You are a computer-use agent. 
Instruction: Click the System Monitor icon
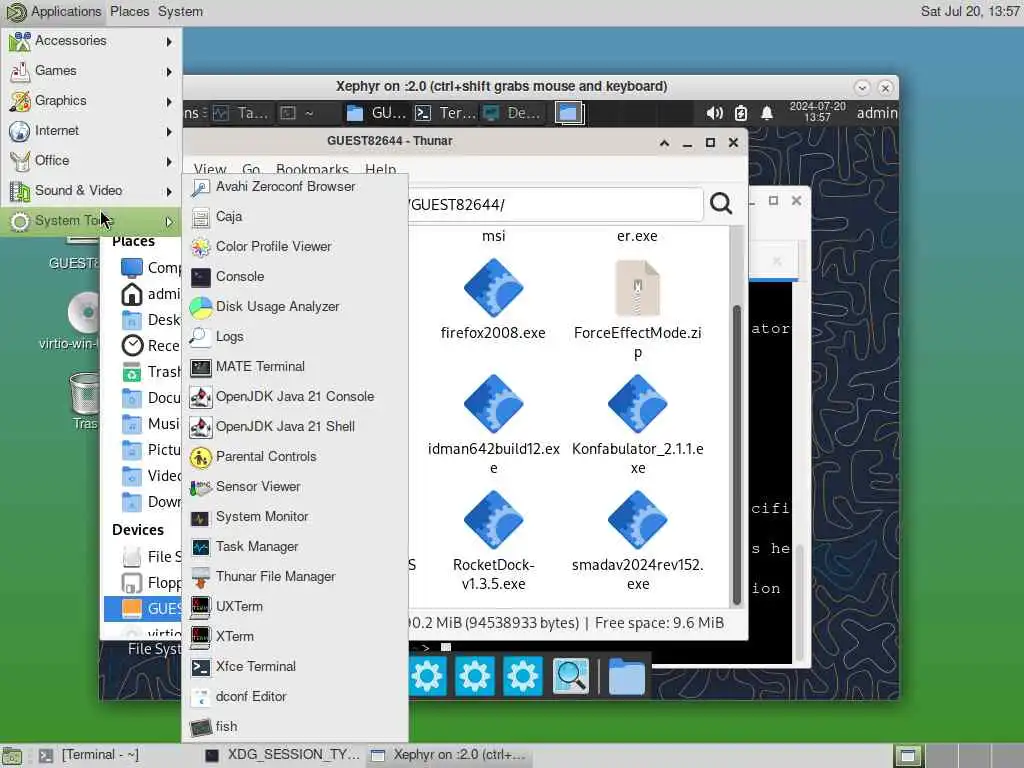coord(200,517)
